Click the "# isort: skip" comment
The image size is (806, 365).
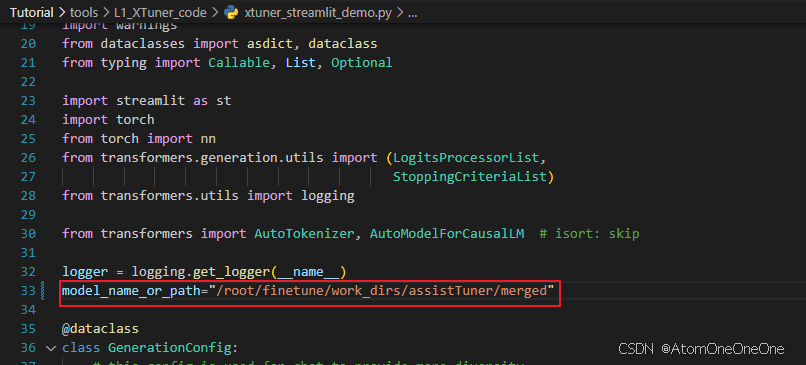pyautogui.click(x=589, y=234)
